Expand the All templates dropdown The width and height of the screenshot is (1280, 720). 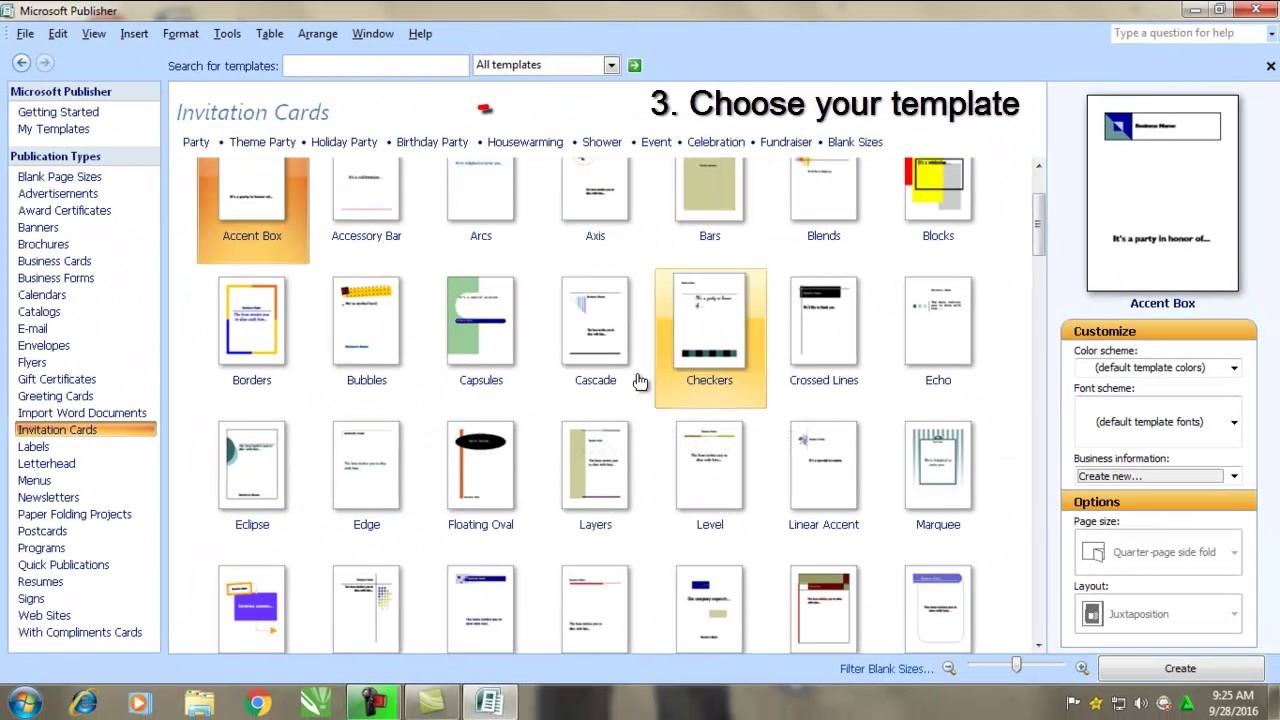click(x=611, y=65)
